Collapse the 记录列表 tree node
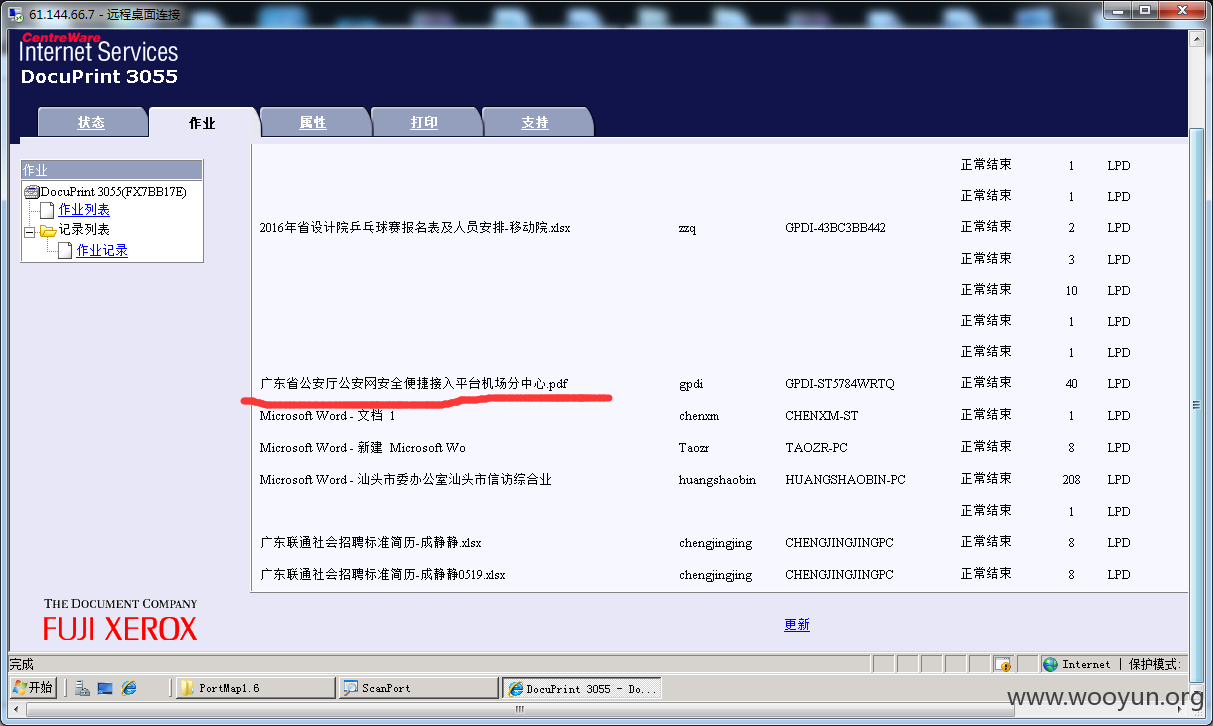Image resolution: width=1213 pixels, height=726 pixels. pos(30,231)
